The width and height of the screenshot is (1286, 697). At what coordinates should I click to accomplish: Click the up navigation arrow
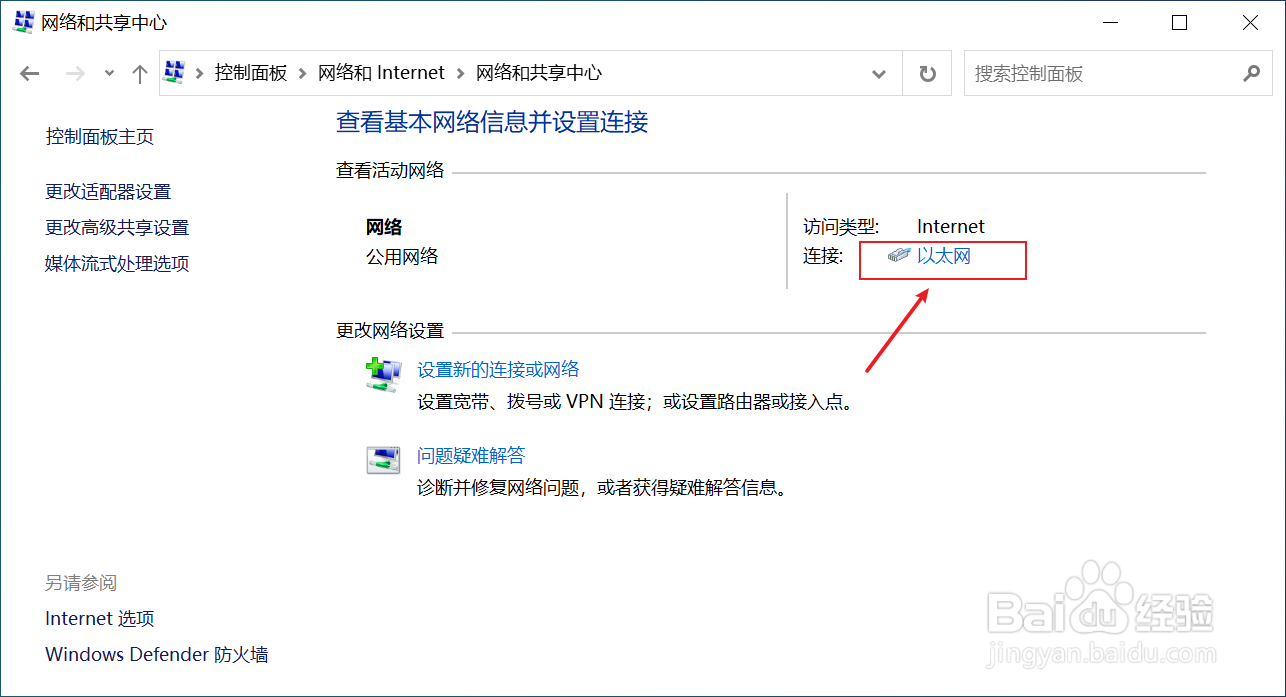point(139,72)
